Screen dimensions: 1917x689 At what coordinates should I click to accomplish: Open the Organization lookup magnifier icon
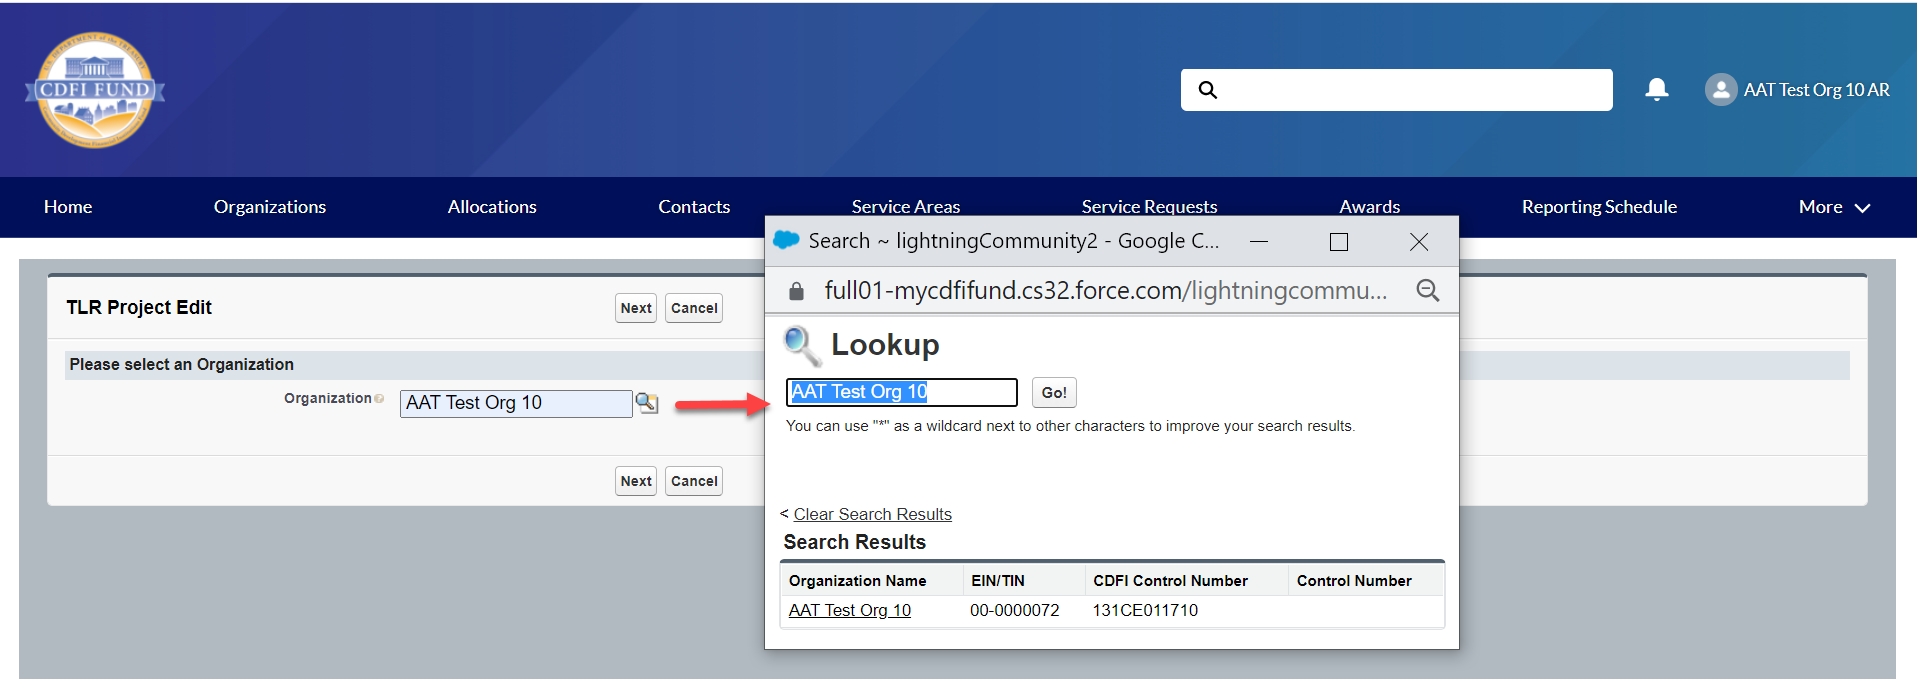647,403
